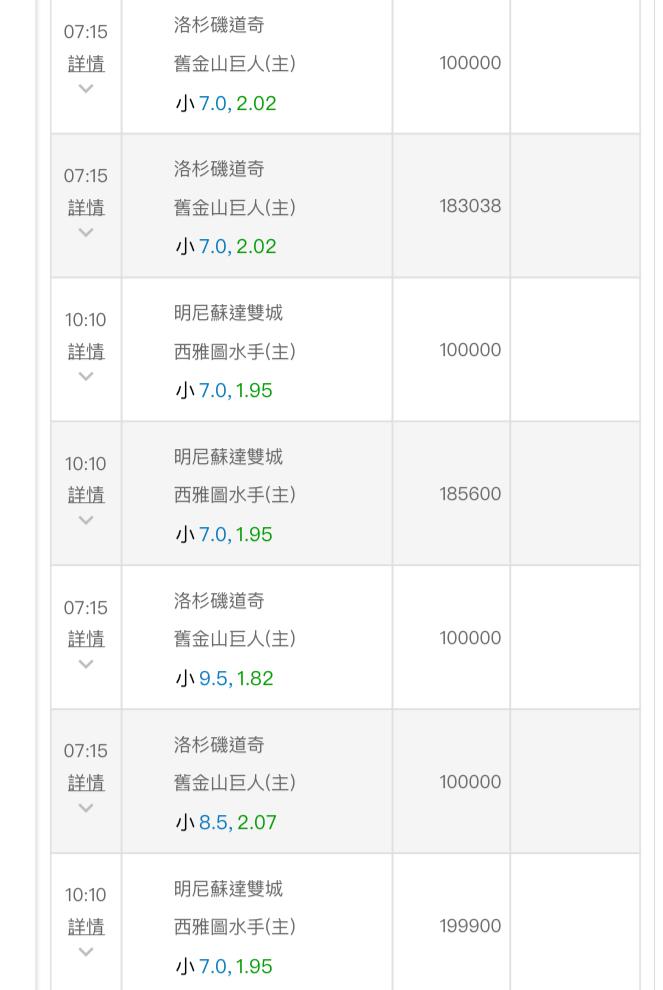Screen dimensions: 663x990
Task: Click the 小 7.0, 1.95 odds in the 185600 row
Action: (x=224, y=535)
